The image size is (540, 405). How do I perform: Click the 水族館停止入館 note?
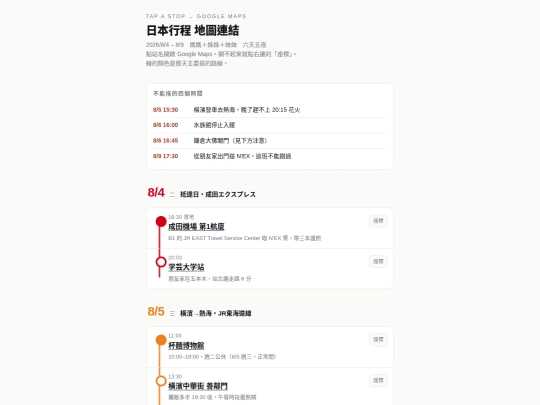pyautogui.click(x=214, y=125)
